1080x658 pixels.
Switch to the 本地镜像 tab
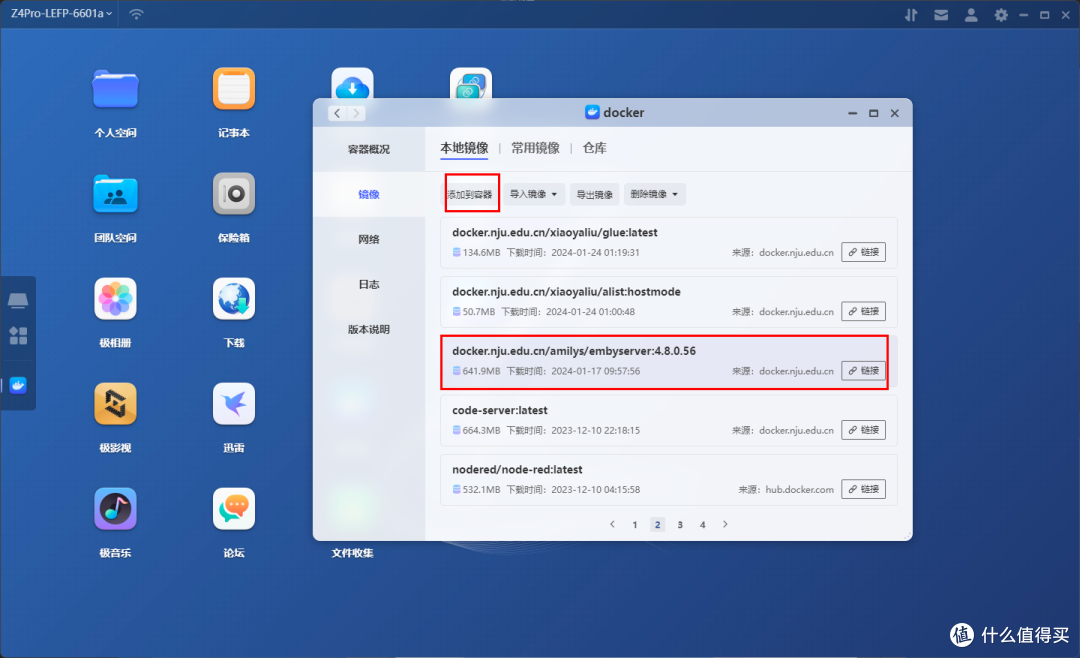click(464, 148)
